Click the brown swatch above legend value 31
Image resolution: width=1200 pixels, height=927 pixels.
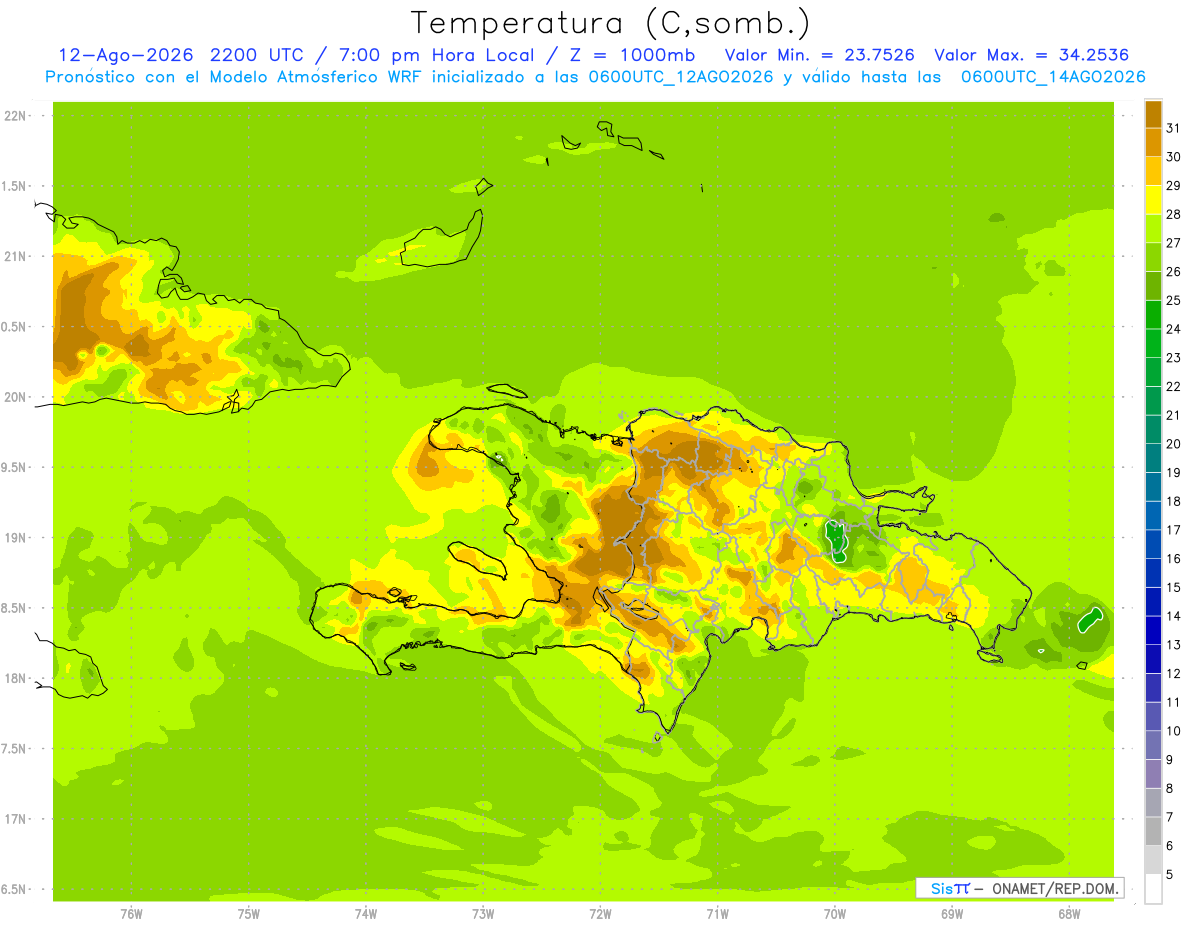click(1153, 113)
